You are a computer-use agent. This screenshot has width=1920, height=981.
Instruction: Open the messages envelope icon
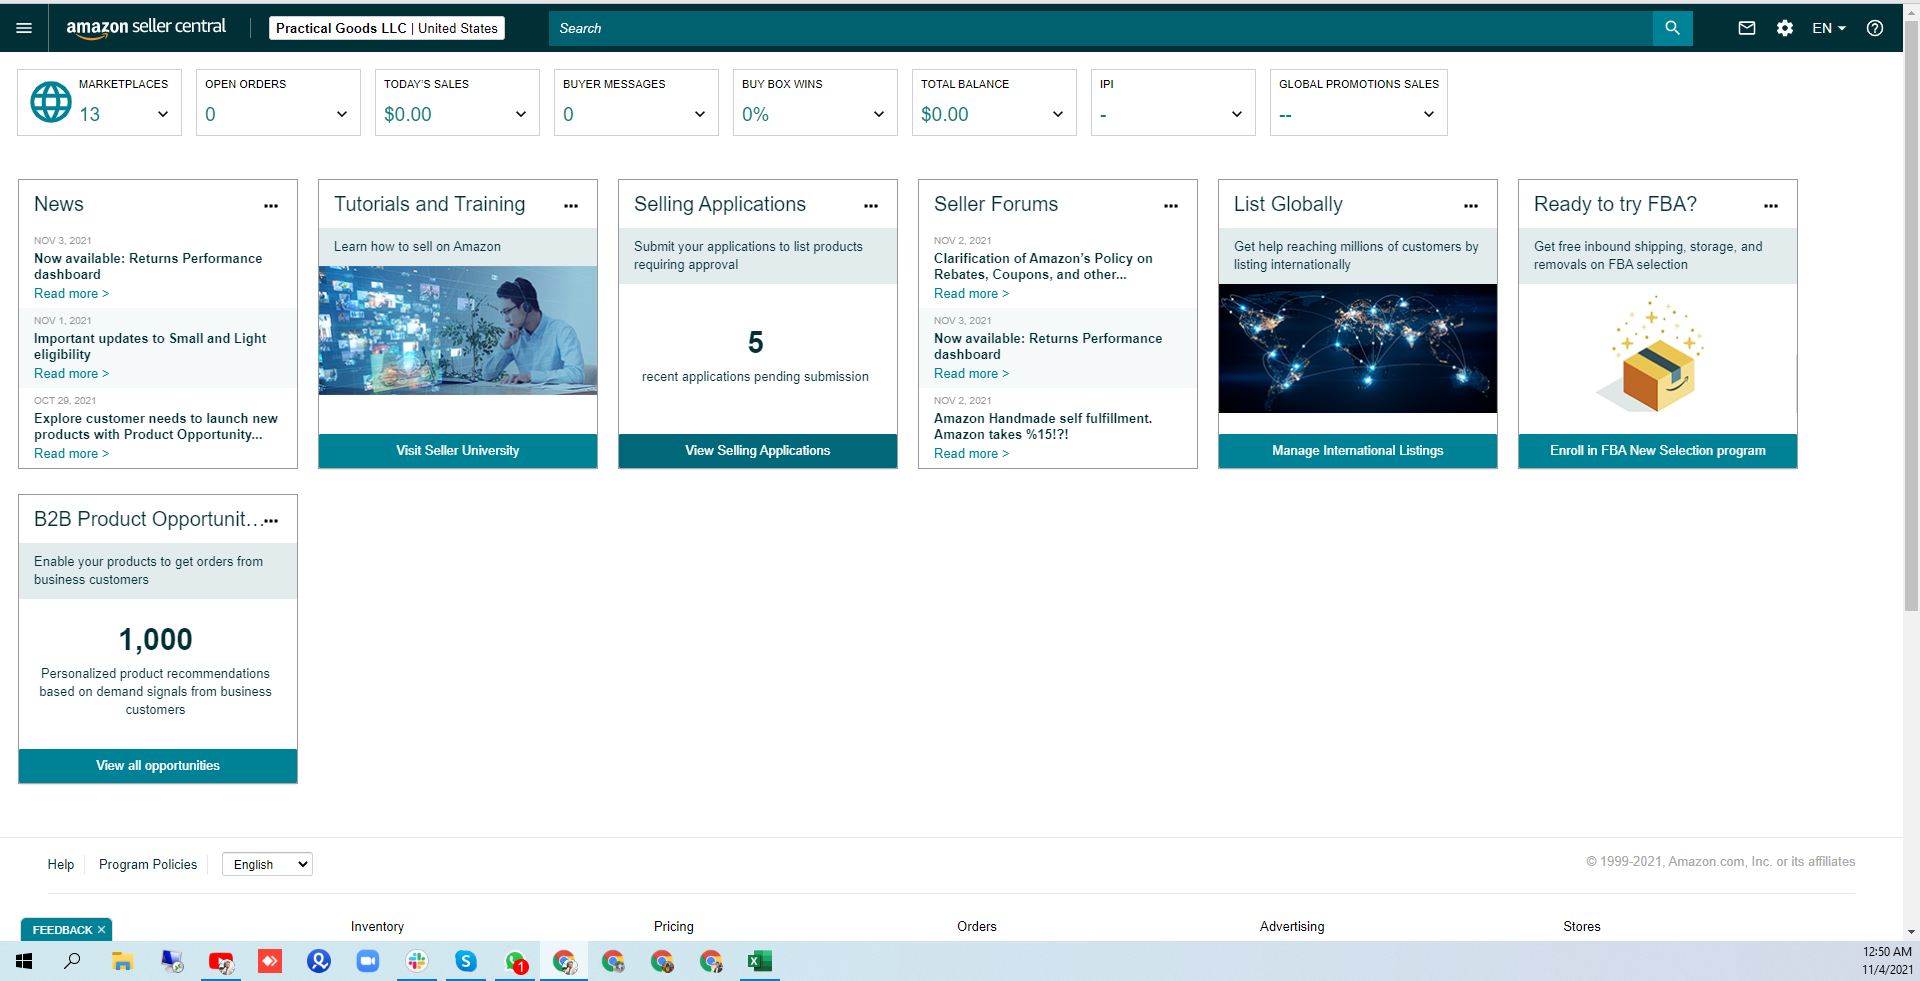click(x=1747, y=28)
